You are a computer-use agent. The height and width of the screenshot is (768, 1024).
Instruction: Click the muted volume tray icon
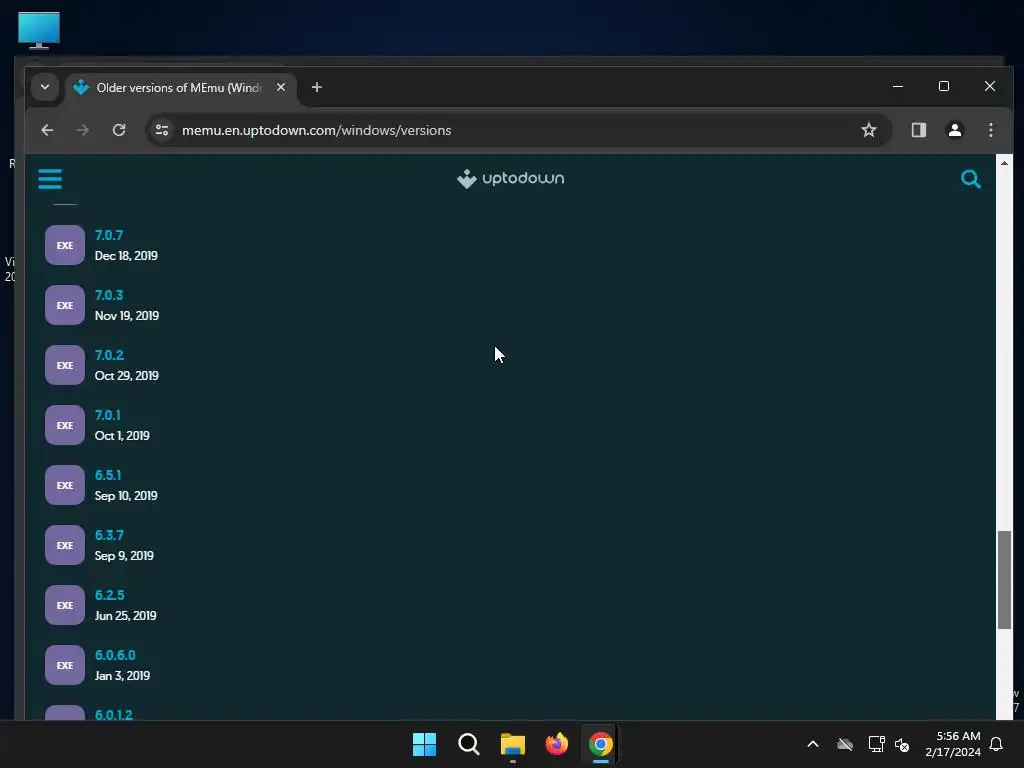[x=902, y=744]
